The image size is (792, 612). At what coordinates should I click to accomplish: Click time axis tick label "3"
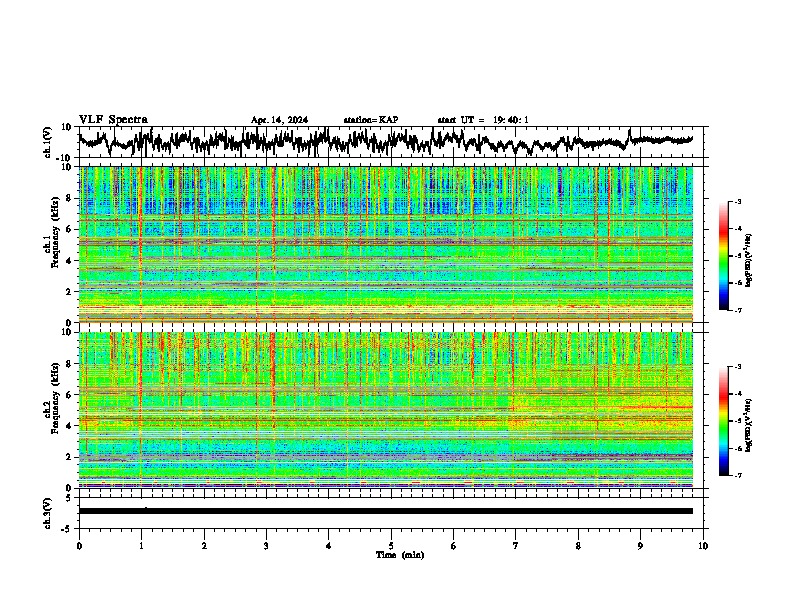point(266,546)
